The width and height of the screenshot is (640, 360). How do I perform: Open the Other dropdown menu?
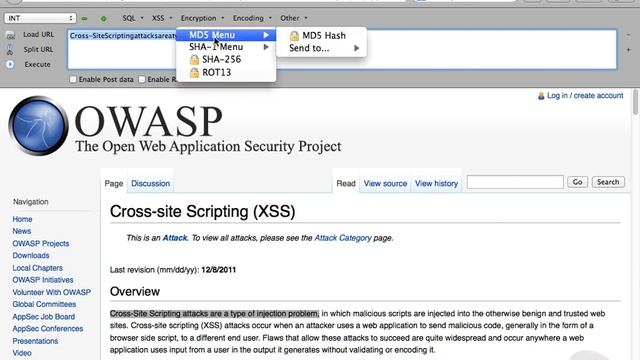pyautogui.click(x=293, y=18)
